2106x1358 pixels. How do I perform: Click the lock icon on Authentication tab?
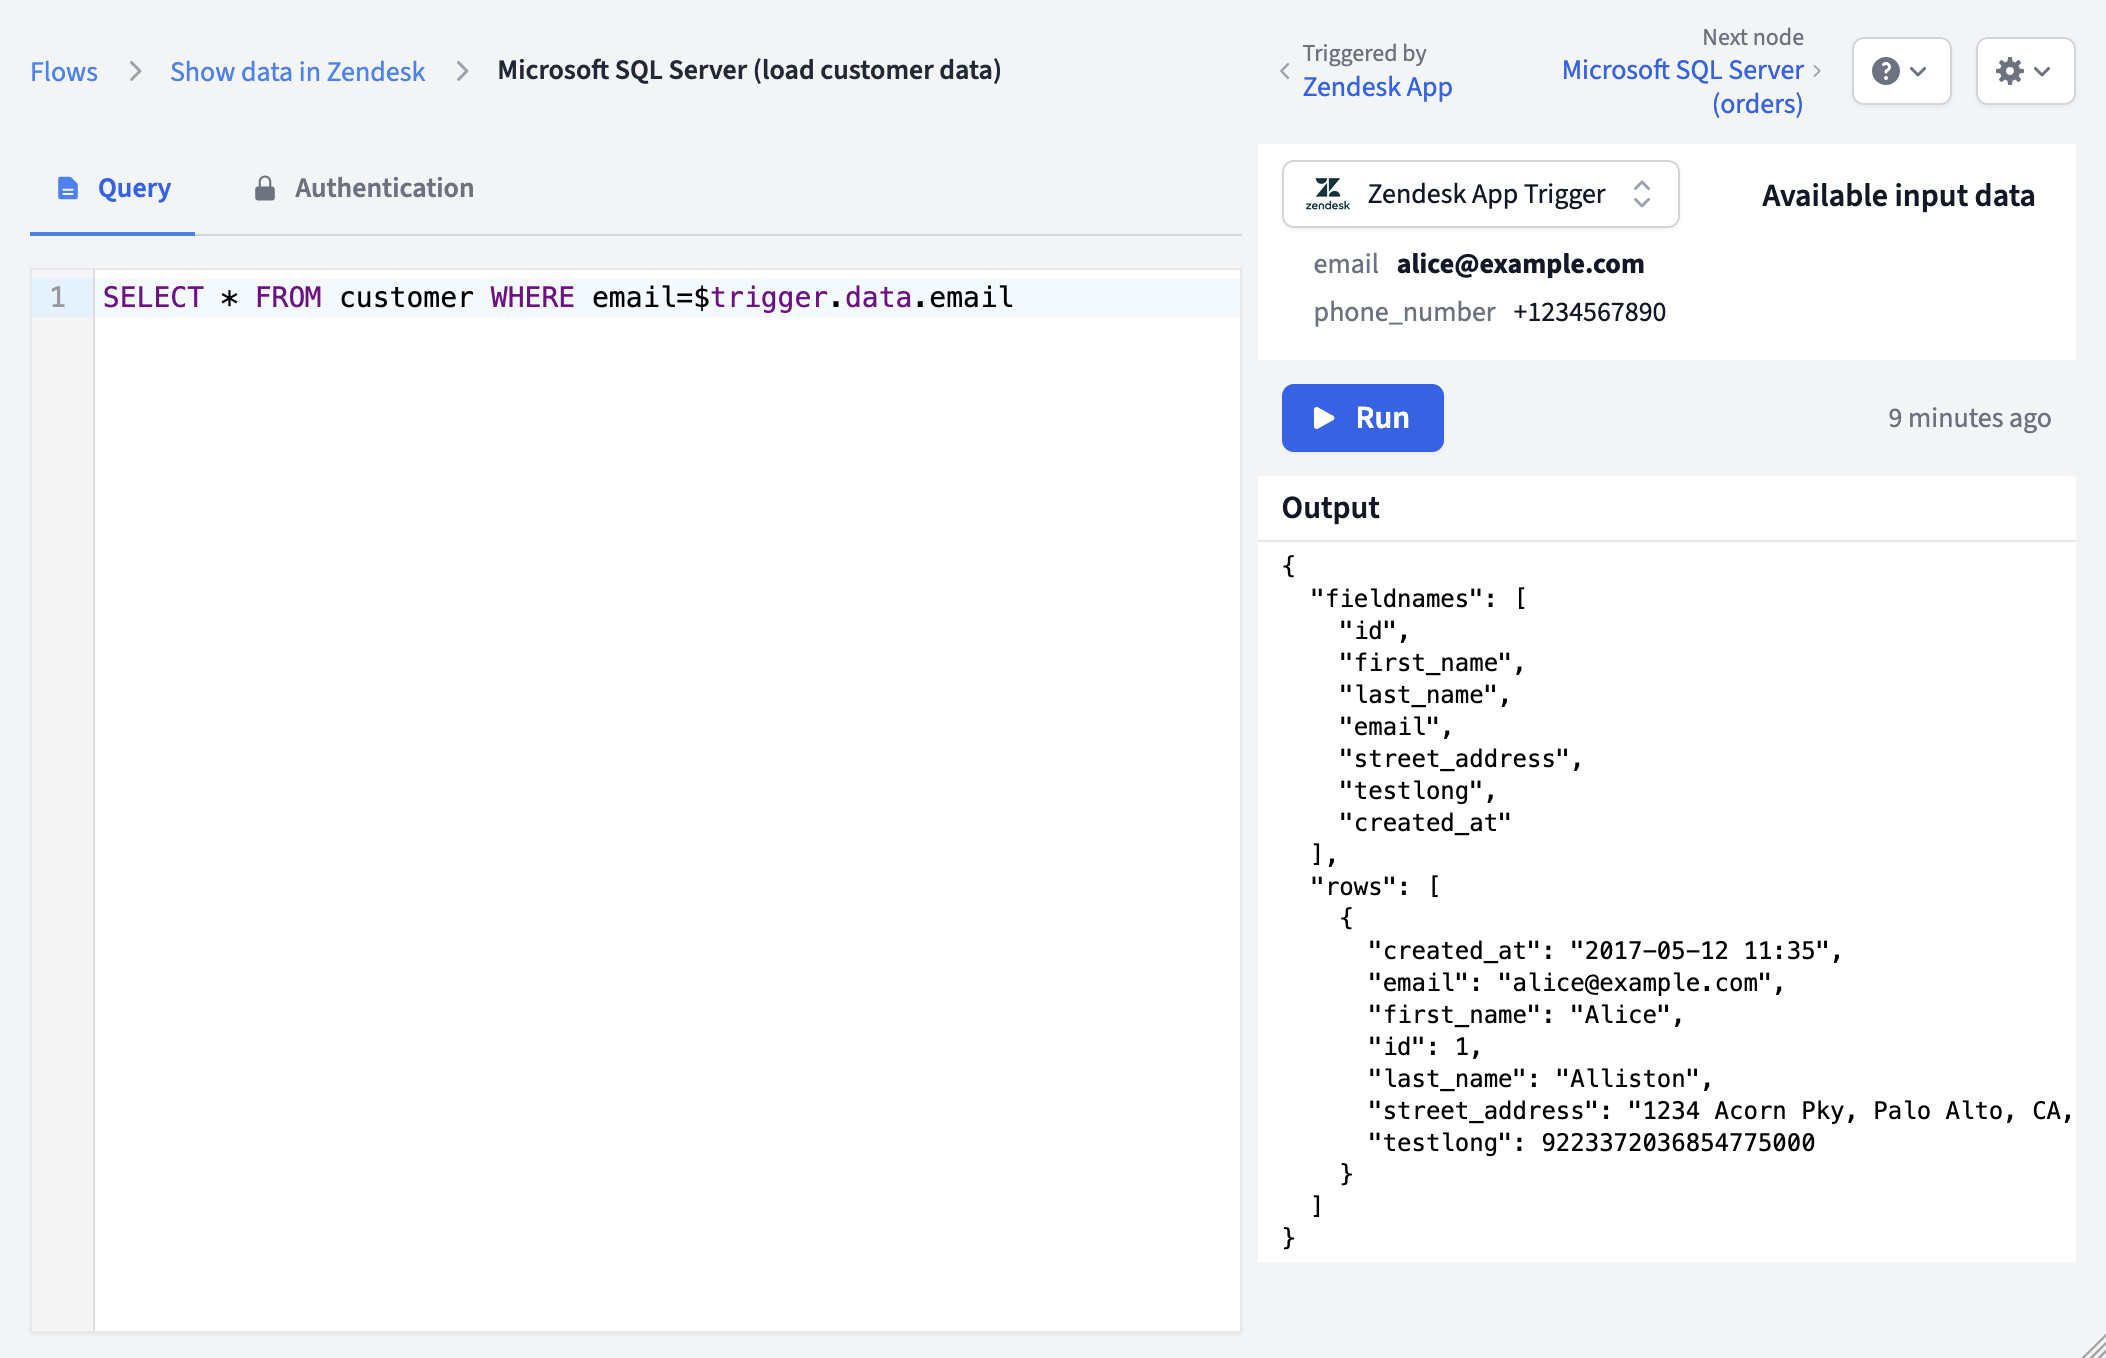click(x=265, y=188)
